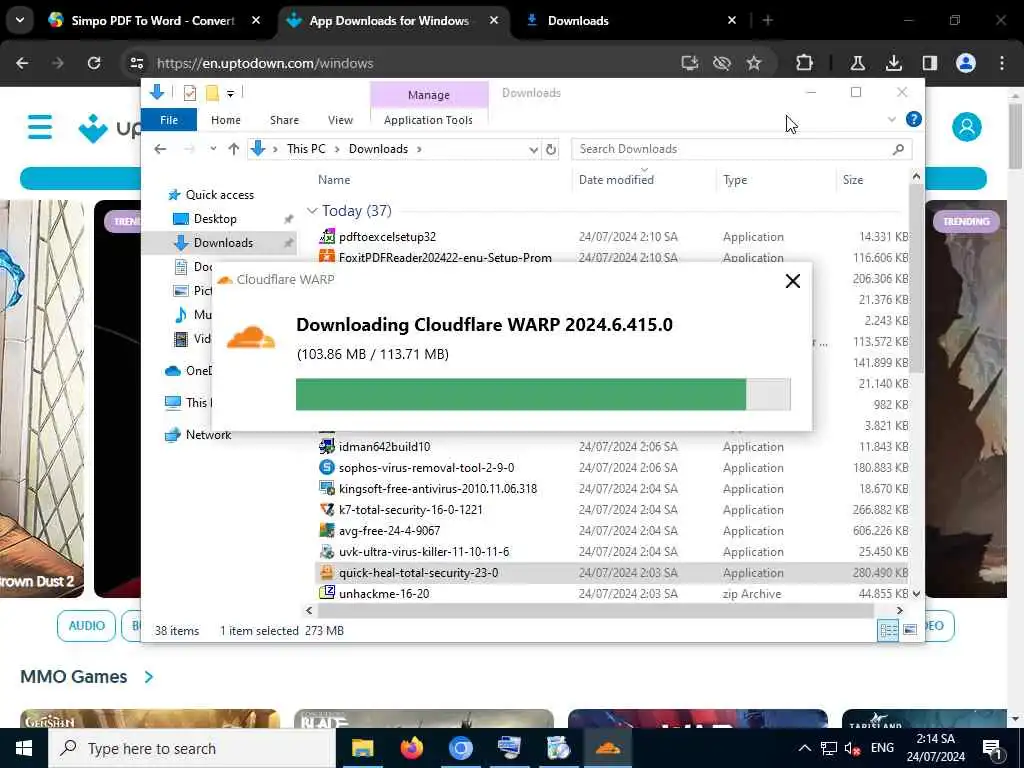Viewport: 1024px width, 768px height.
Task: Open Customize Quick Access Toolbar dropdown
Action: [230, 94]
